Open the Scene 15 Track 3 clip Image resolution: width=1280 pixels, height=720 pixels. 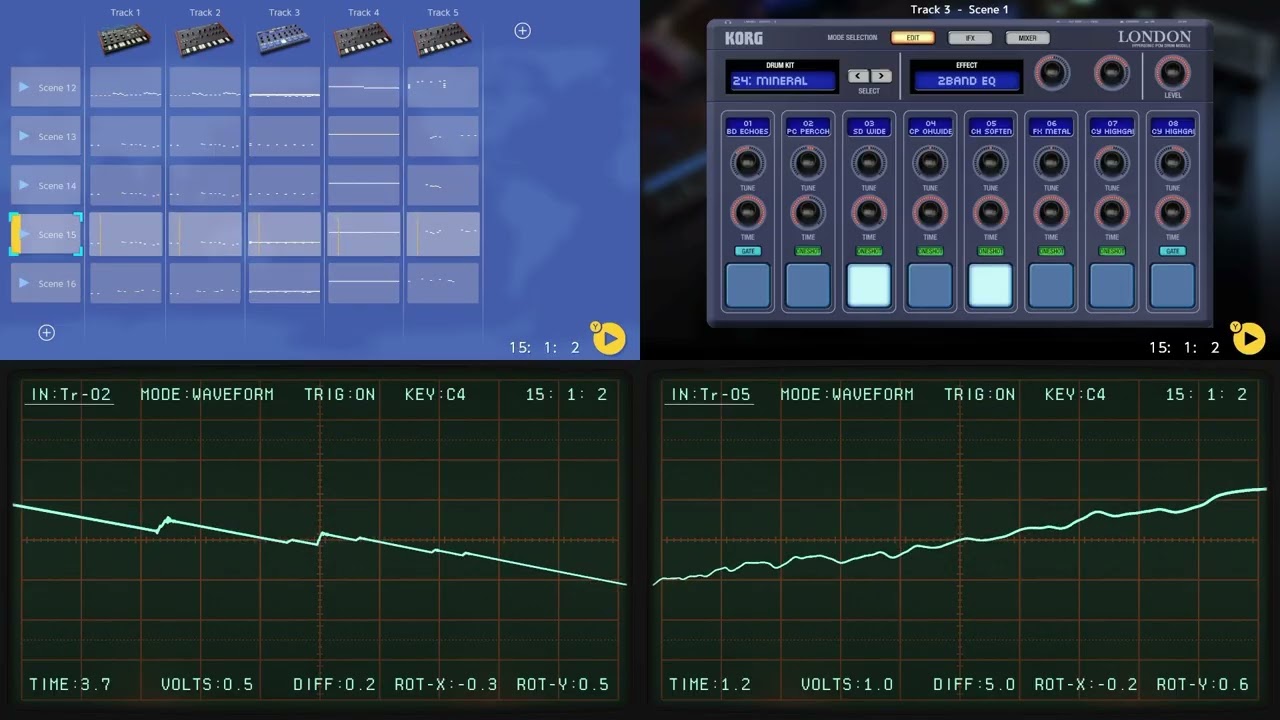tap(284, 234)
